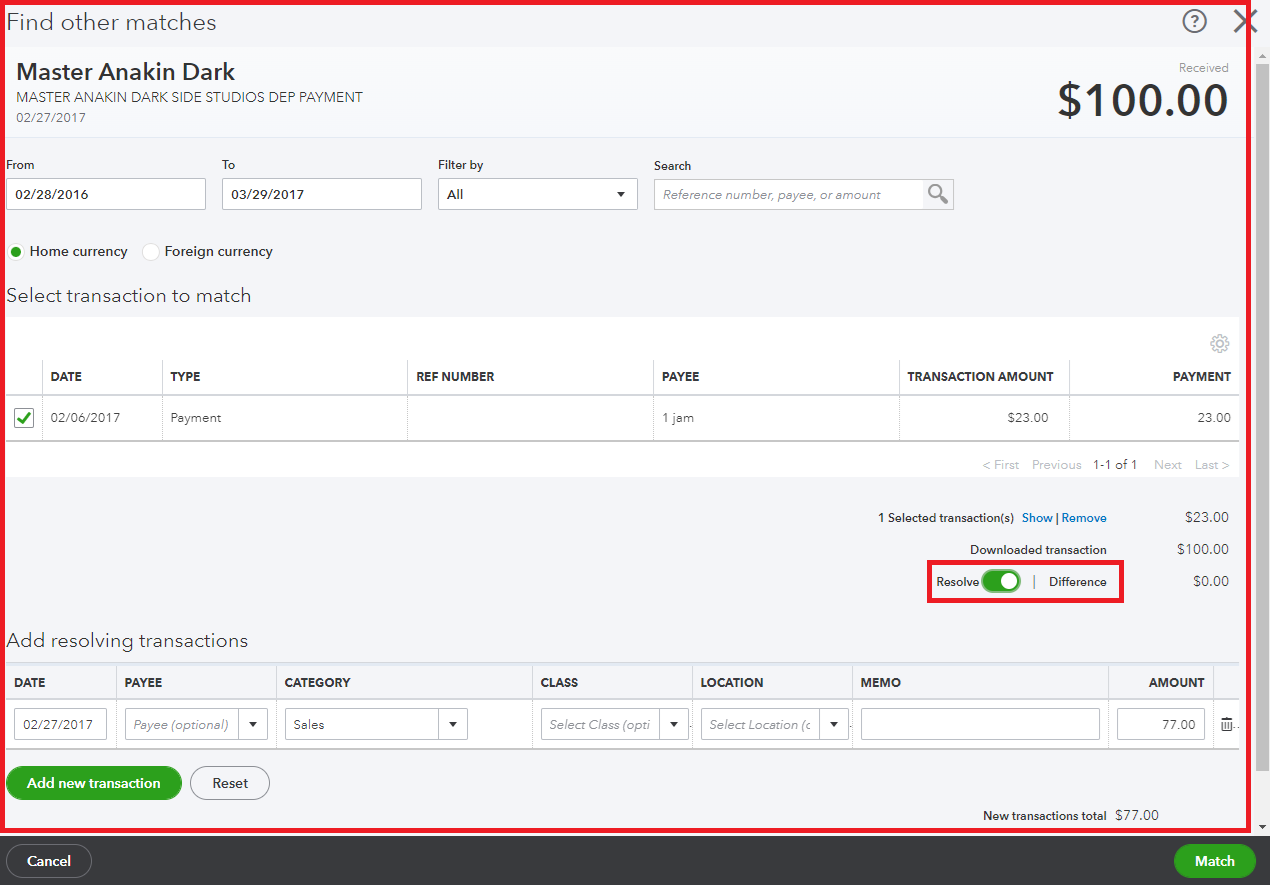Click the gear icon above the transactions table

tap(1219, 343)
